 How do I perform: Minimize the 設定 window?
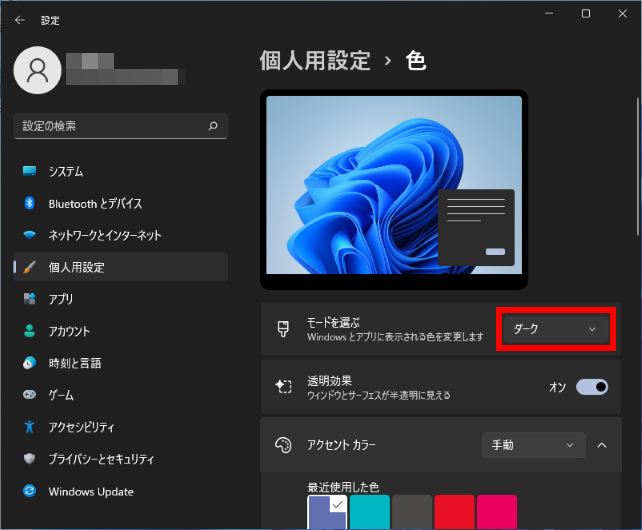tap(549, 14)
